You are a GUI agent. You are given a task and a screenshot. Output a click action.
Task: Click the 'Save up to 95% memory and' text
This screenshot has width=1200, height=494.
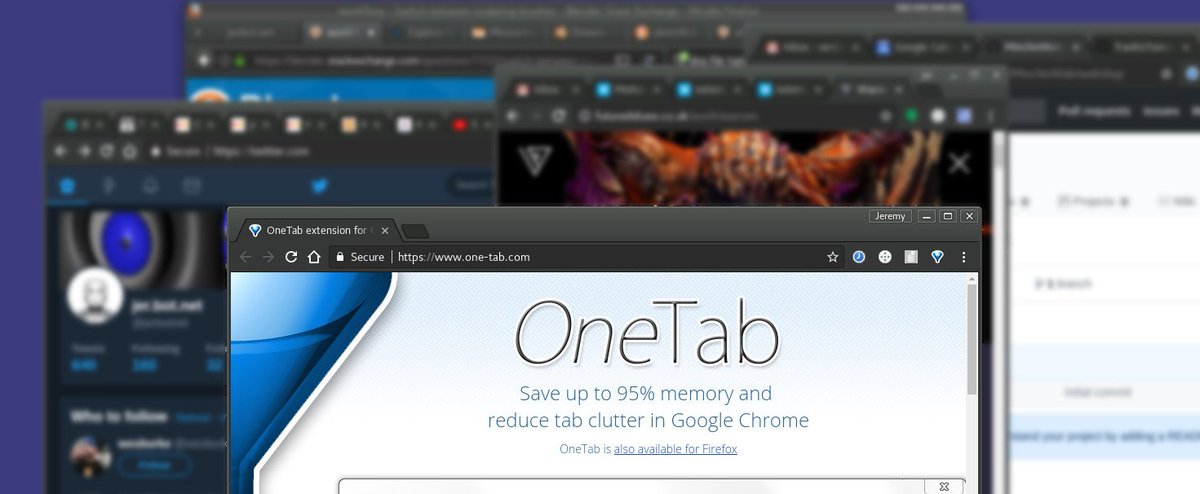pyautogui.click(x=646, y=394)
